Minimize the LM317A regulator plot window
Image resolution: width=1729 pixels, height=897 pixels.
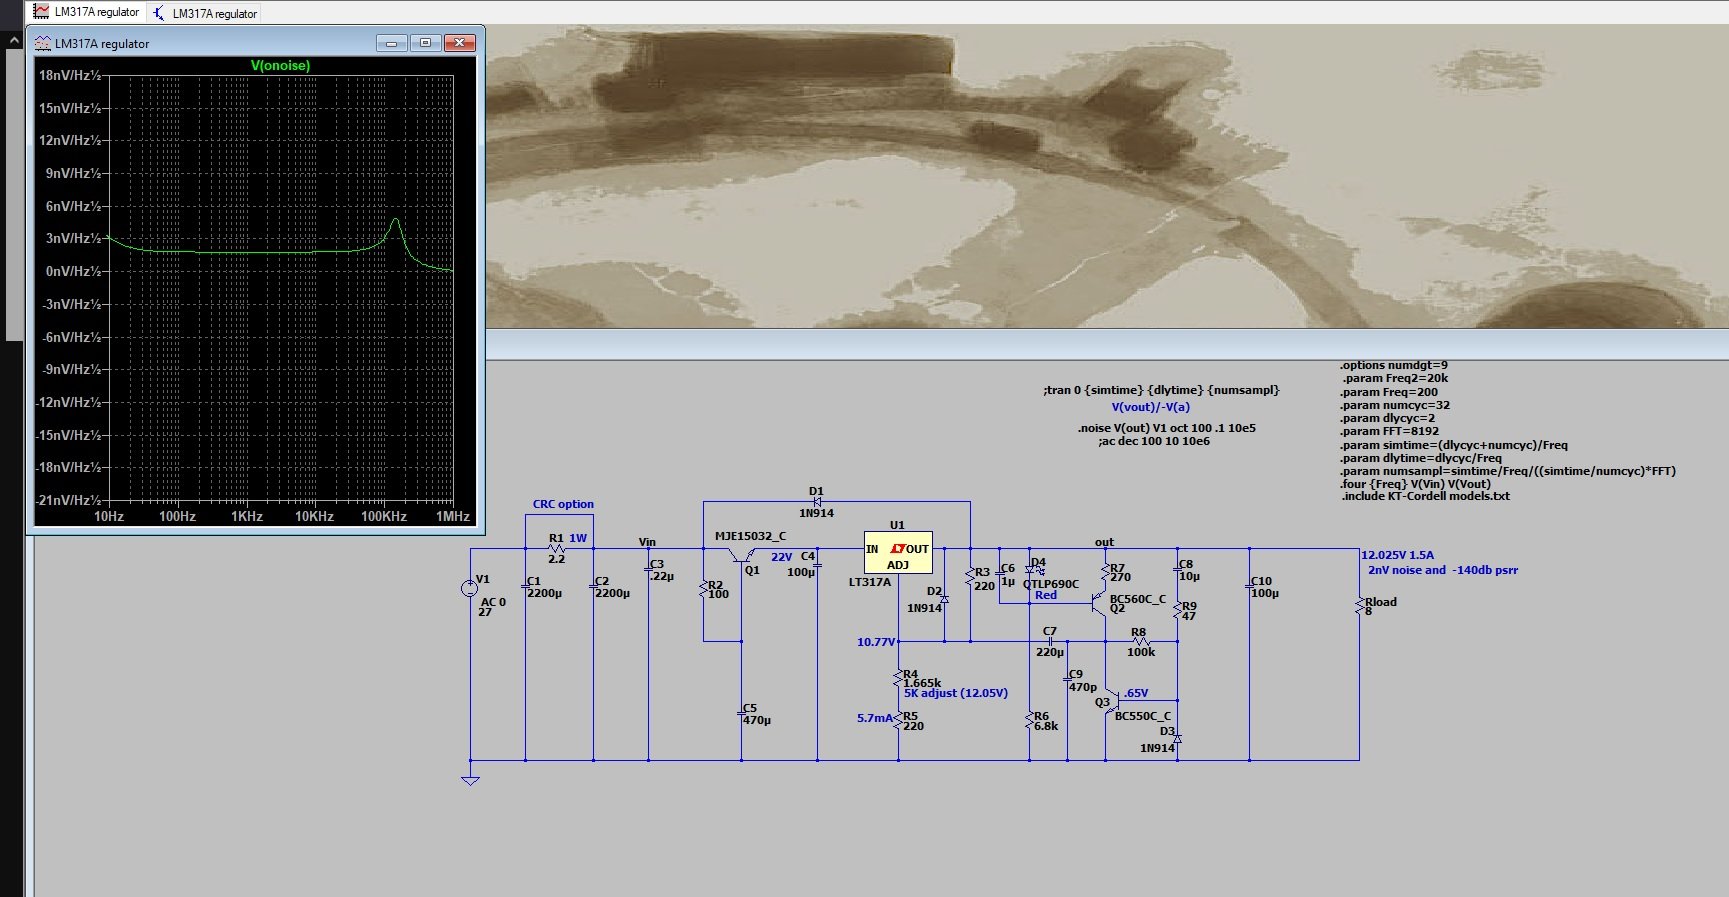(391, 43)
